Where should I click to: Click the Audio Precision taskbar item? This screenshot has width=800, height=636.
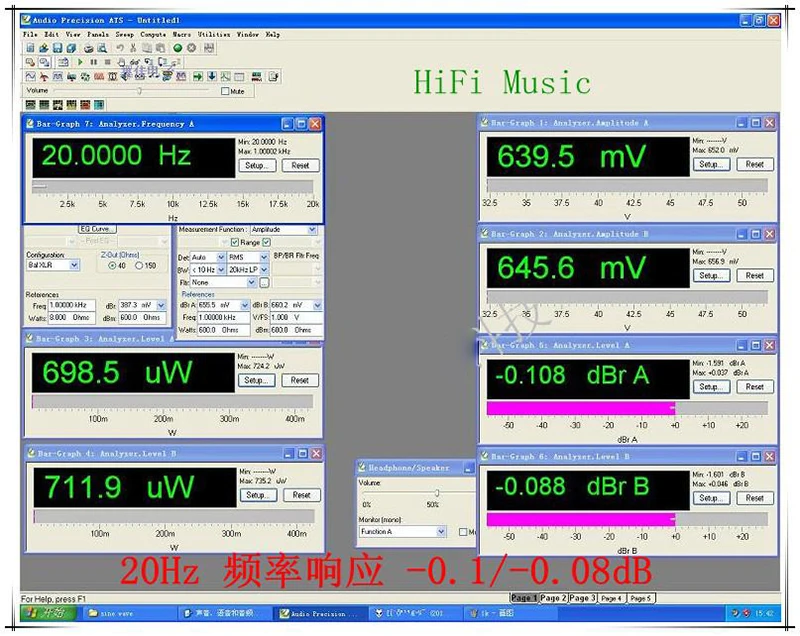point(320,614)
